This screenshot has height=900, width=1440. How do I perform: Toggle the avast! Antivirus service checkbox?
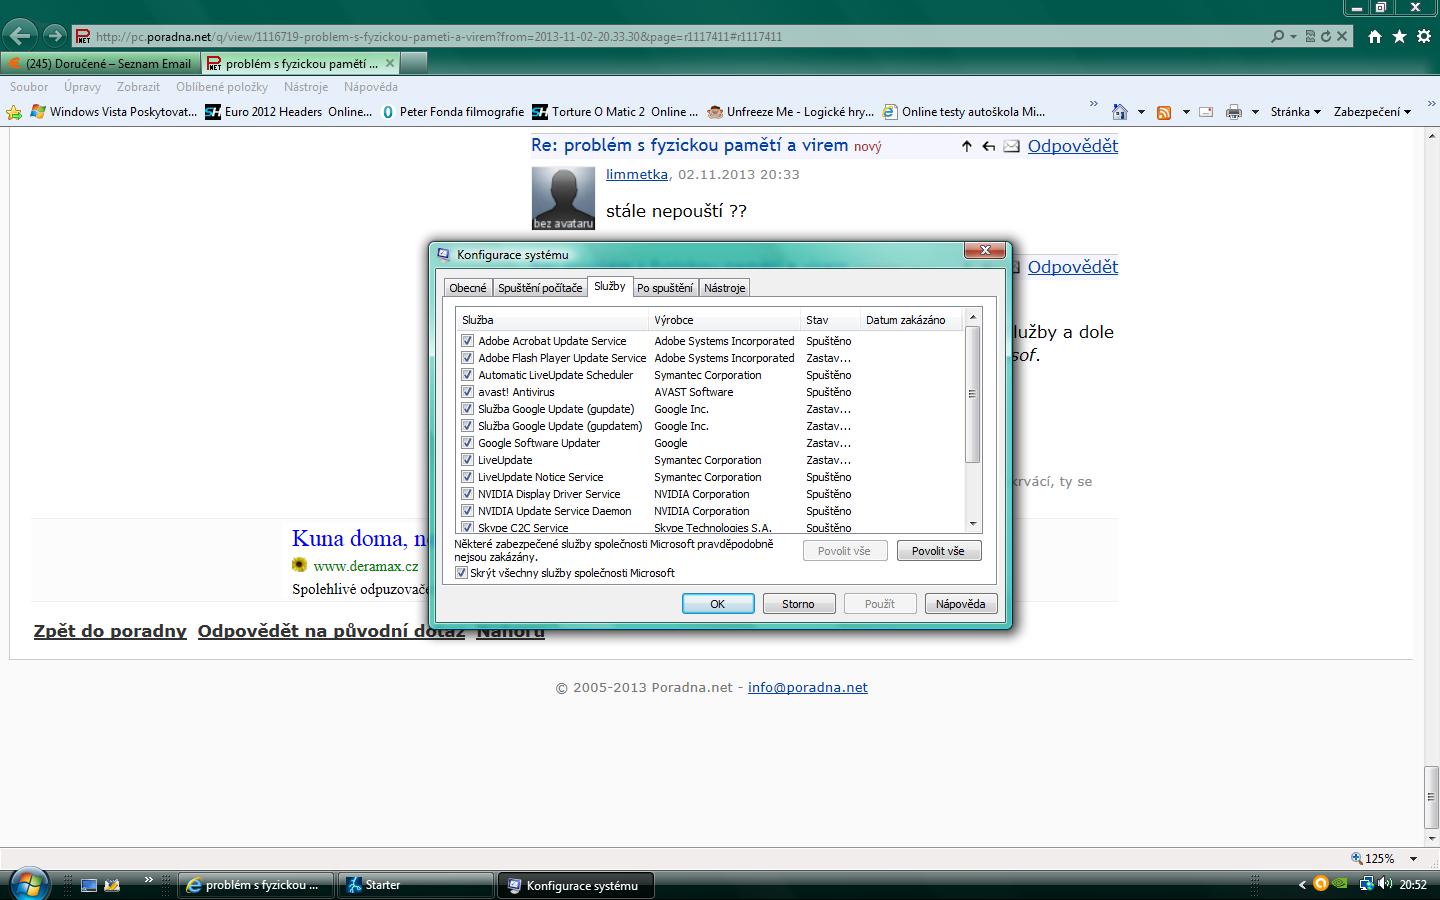coord(467,392)
